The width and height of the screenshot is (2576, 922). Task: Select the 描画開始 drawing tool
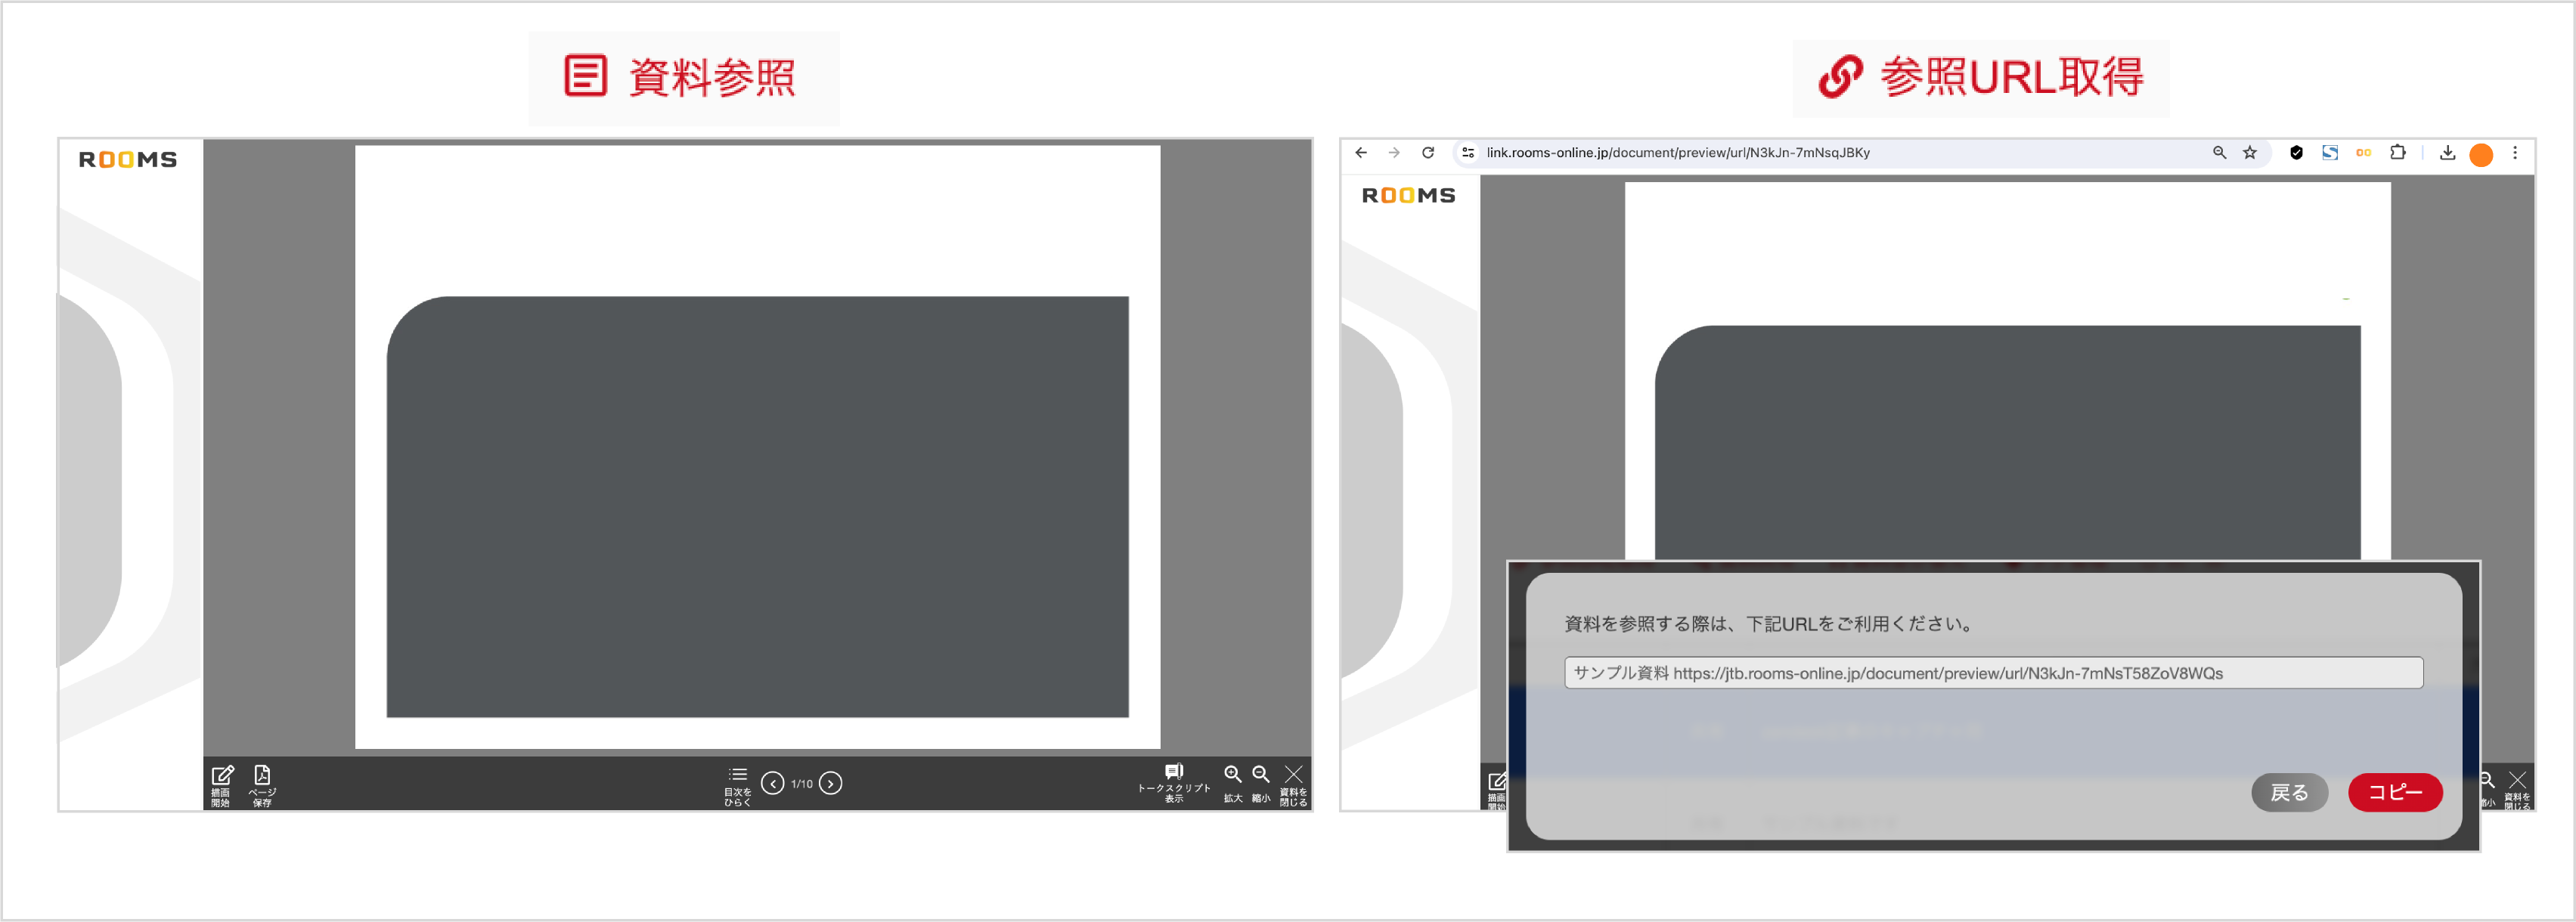222,783
